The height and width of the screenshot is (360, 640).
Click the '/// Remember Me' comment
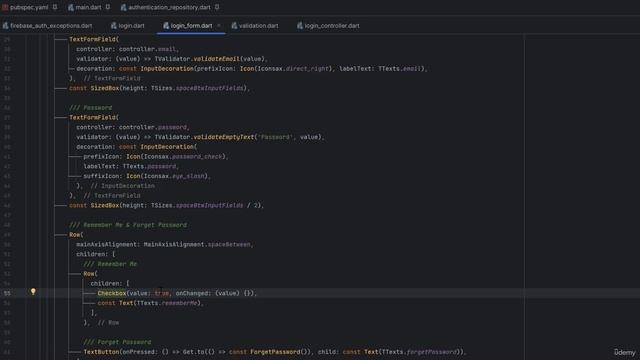[110, 264]
